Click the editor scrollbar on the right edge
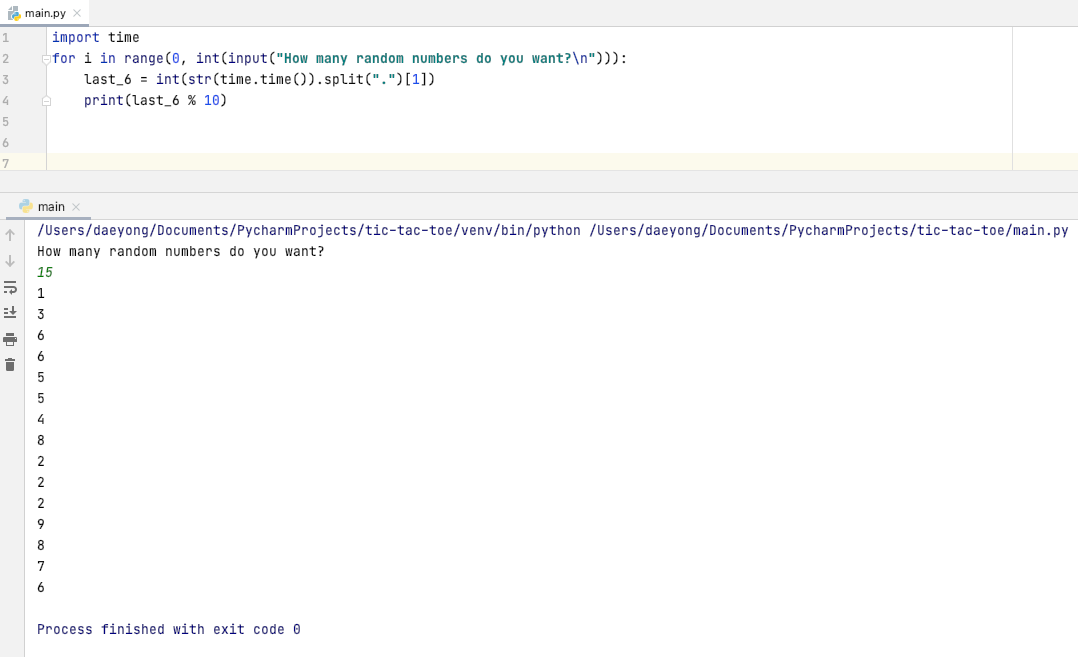Screen dimensions: 1078x657 pos(1072,90)
